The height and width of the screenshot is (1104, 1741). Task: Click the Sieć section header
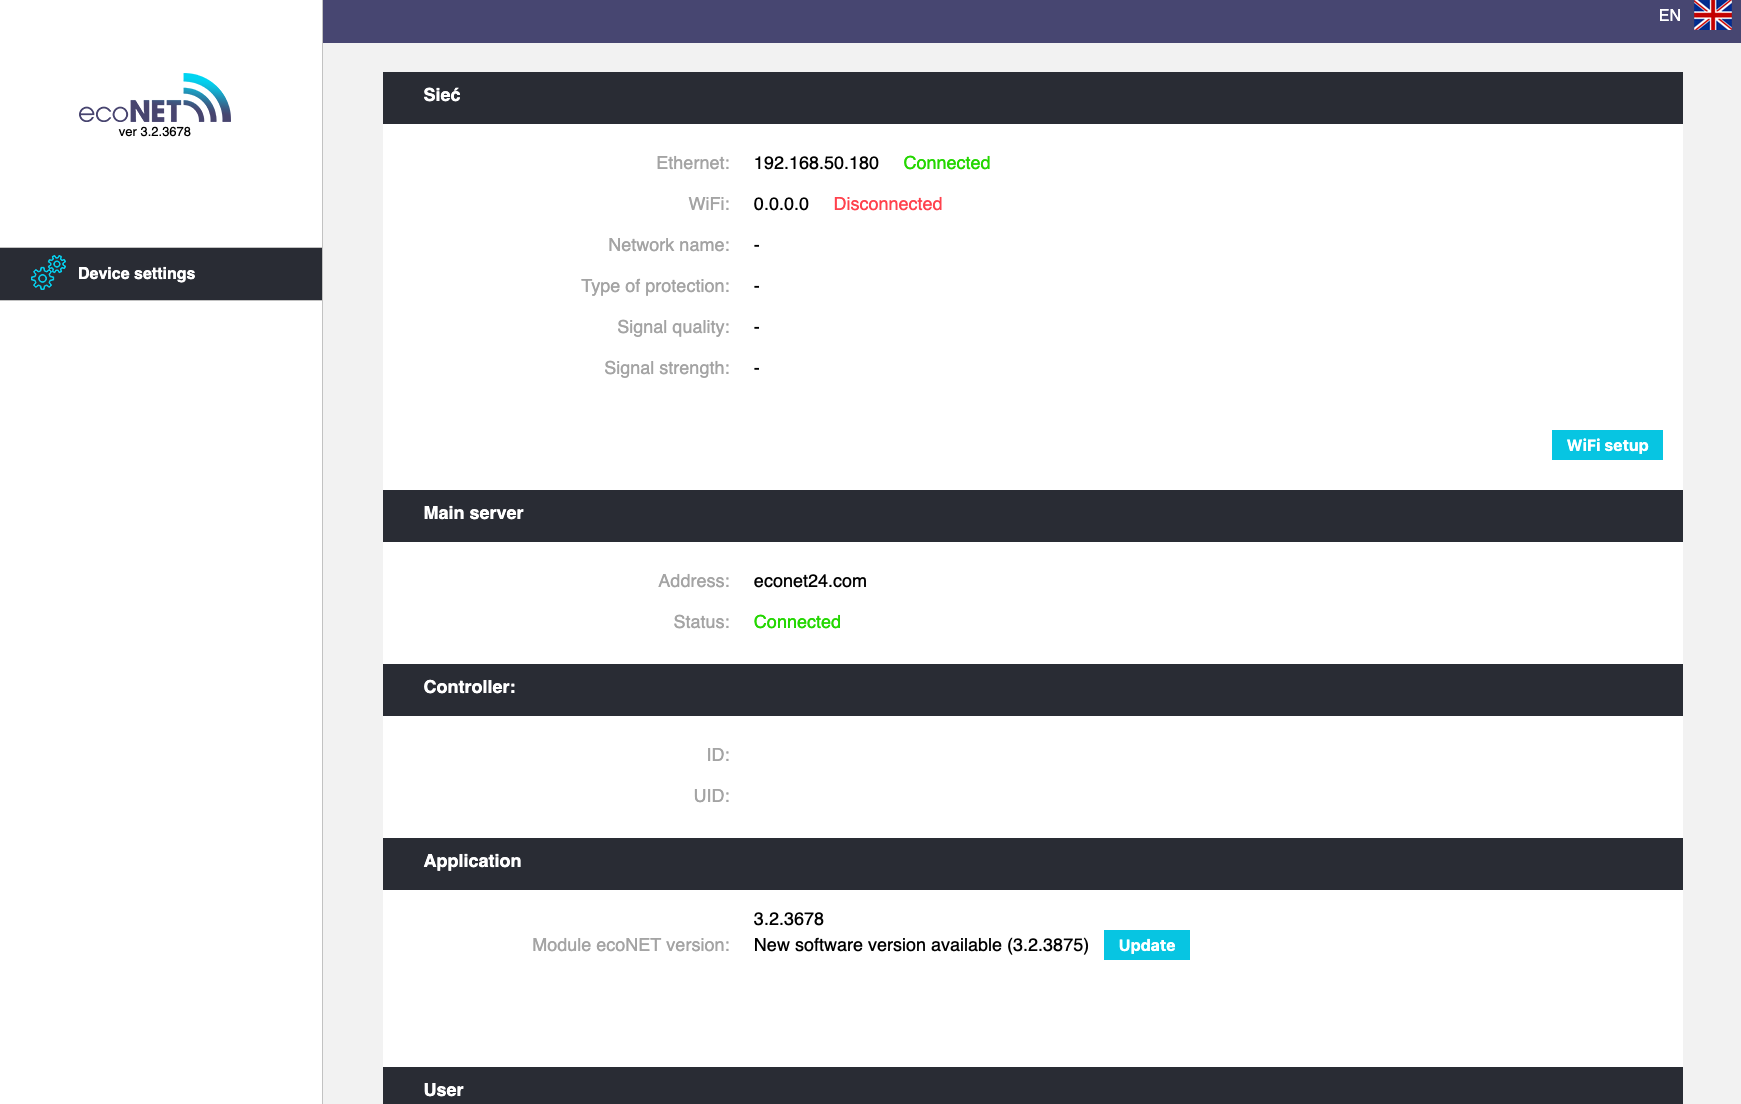(1032, 98)
